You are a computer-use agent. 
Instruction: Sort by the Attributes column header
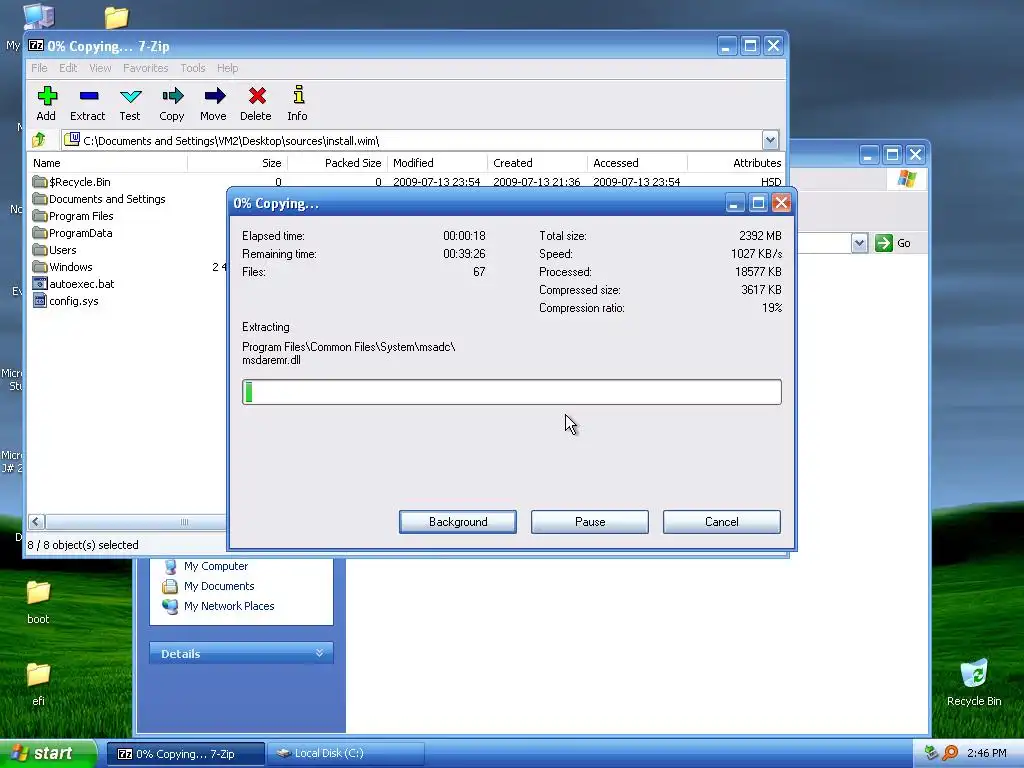click(736, 163)
